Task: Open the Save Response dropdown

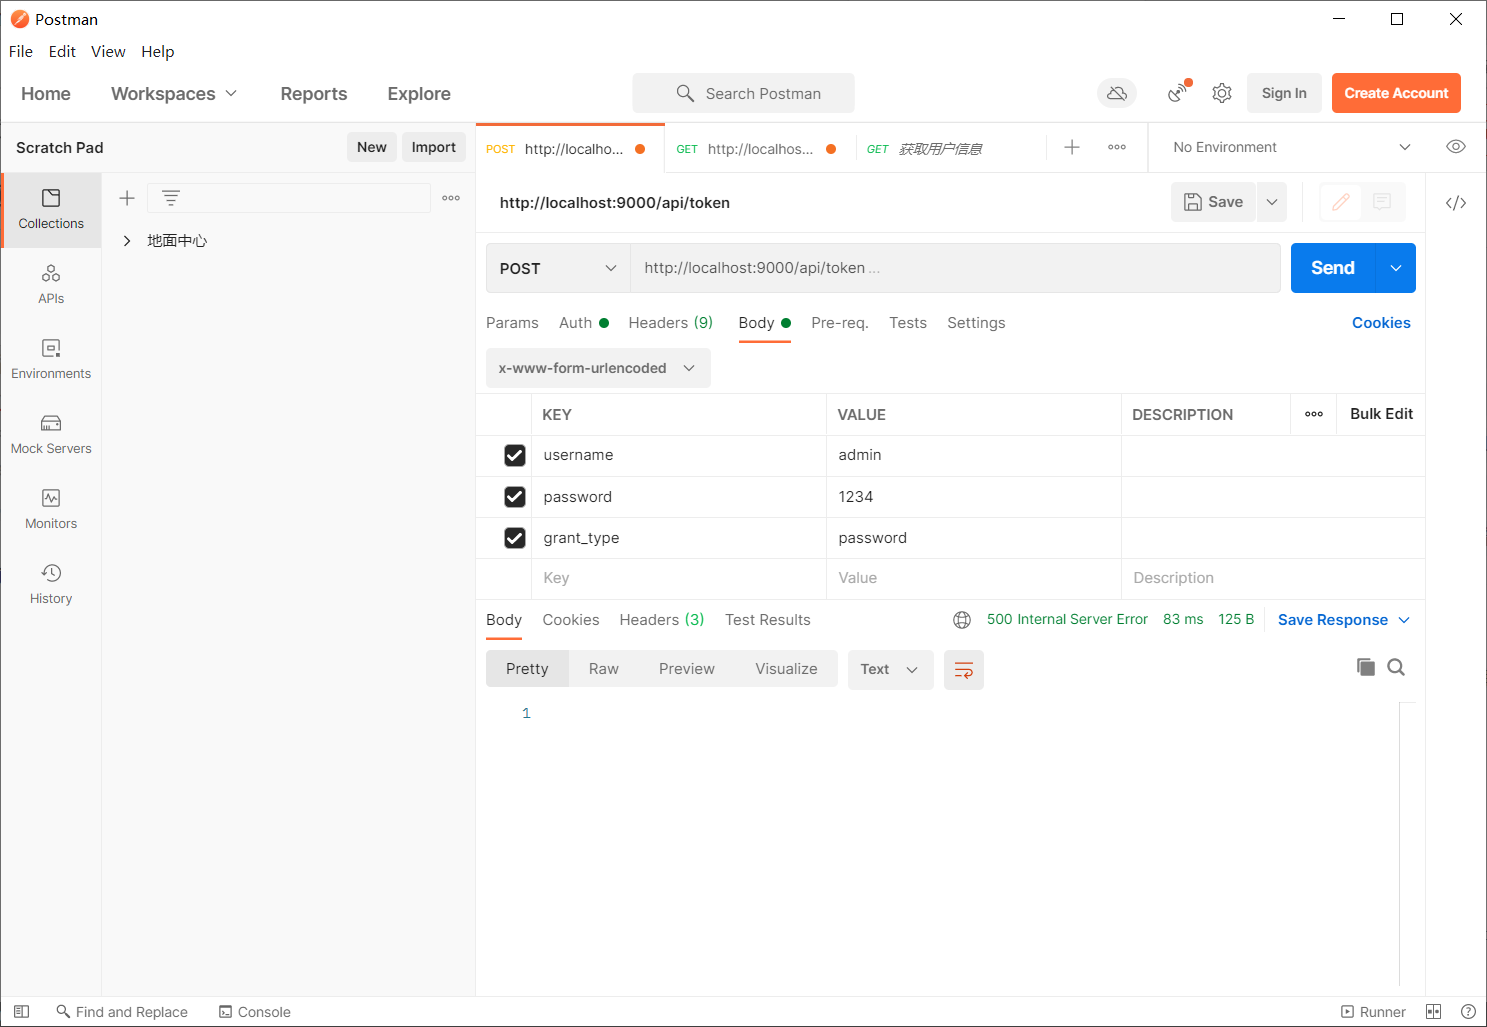Action: pos(1343,620)
